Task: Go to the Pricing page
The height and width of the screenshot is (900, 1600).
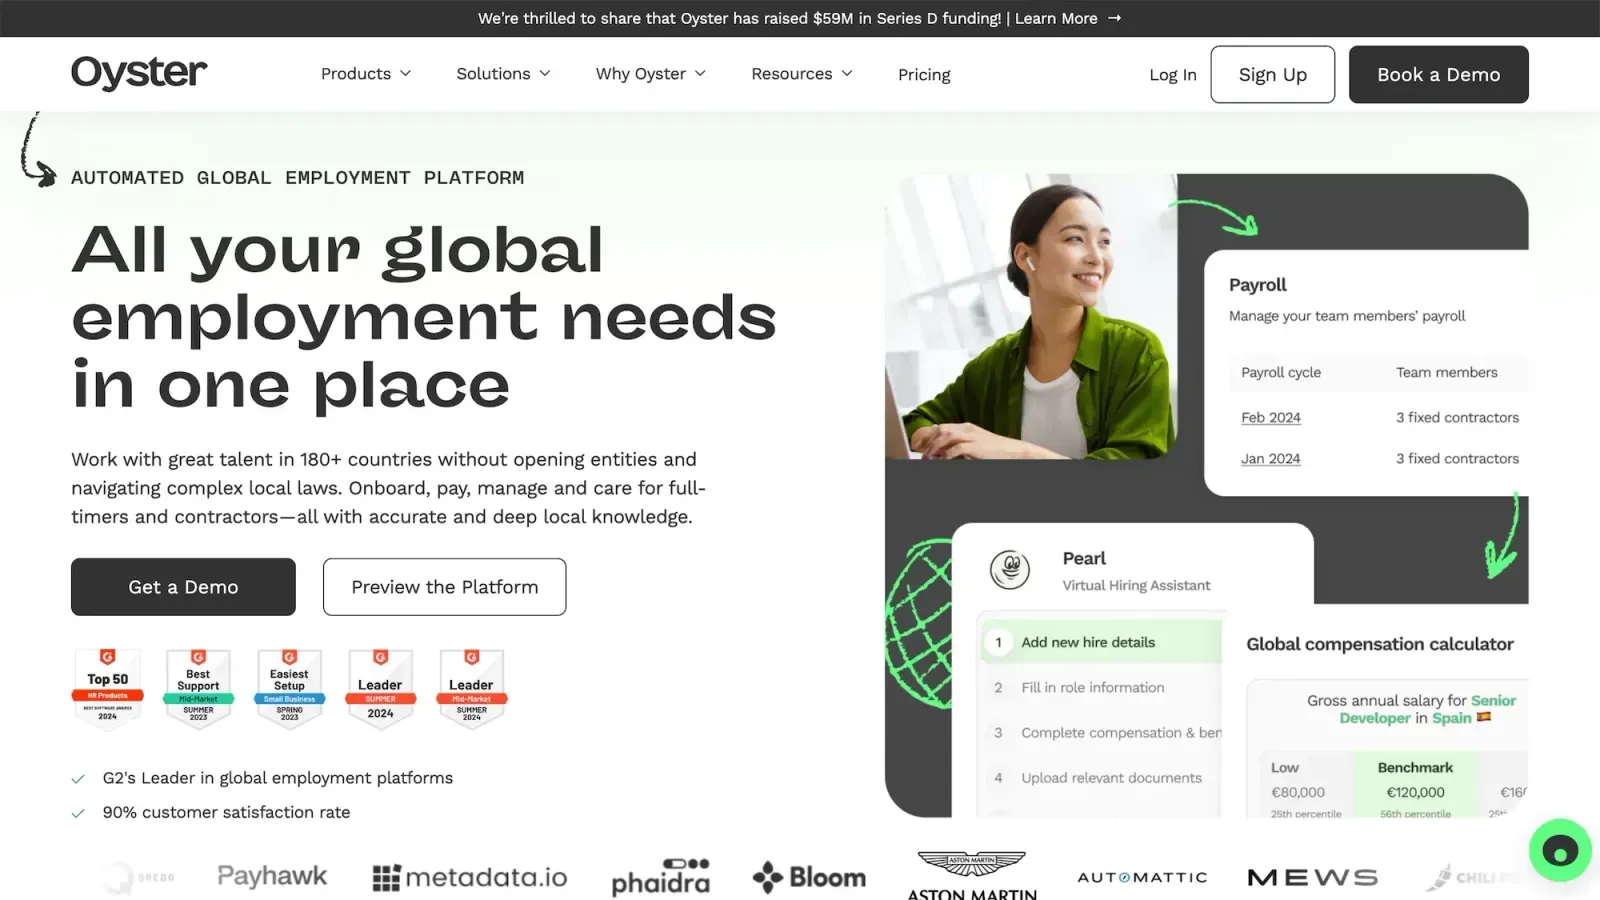Action: pos(924,75)
